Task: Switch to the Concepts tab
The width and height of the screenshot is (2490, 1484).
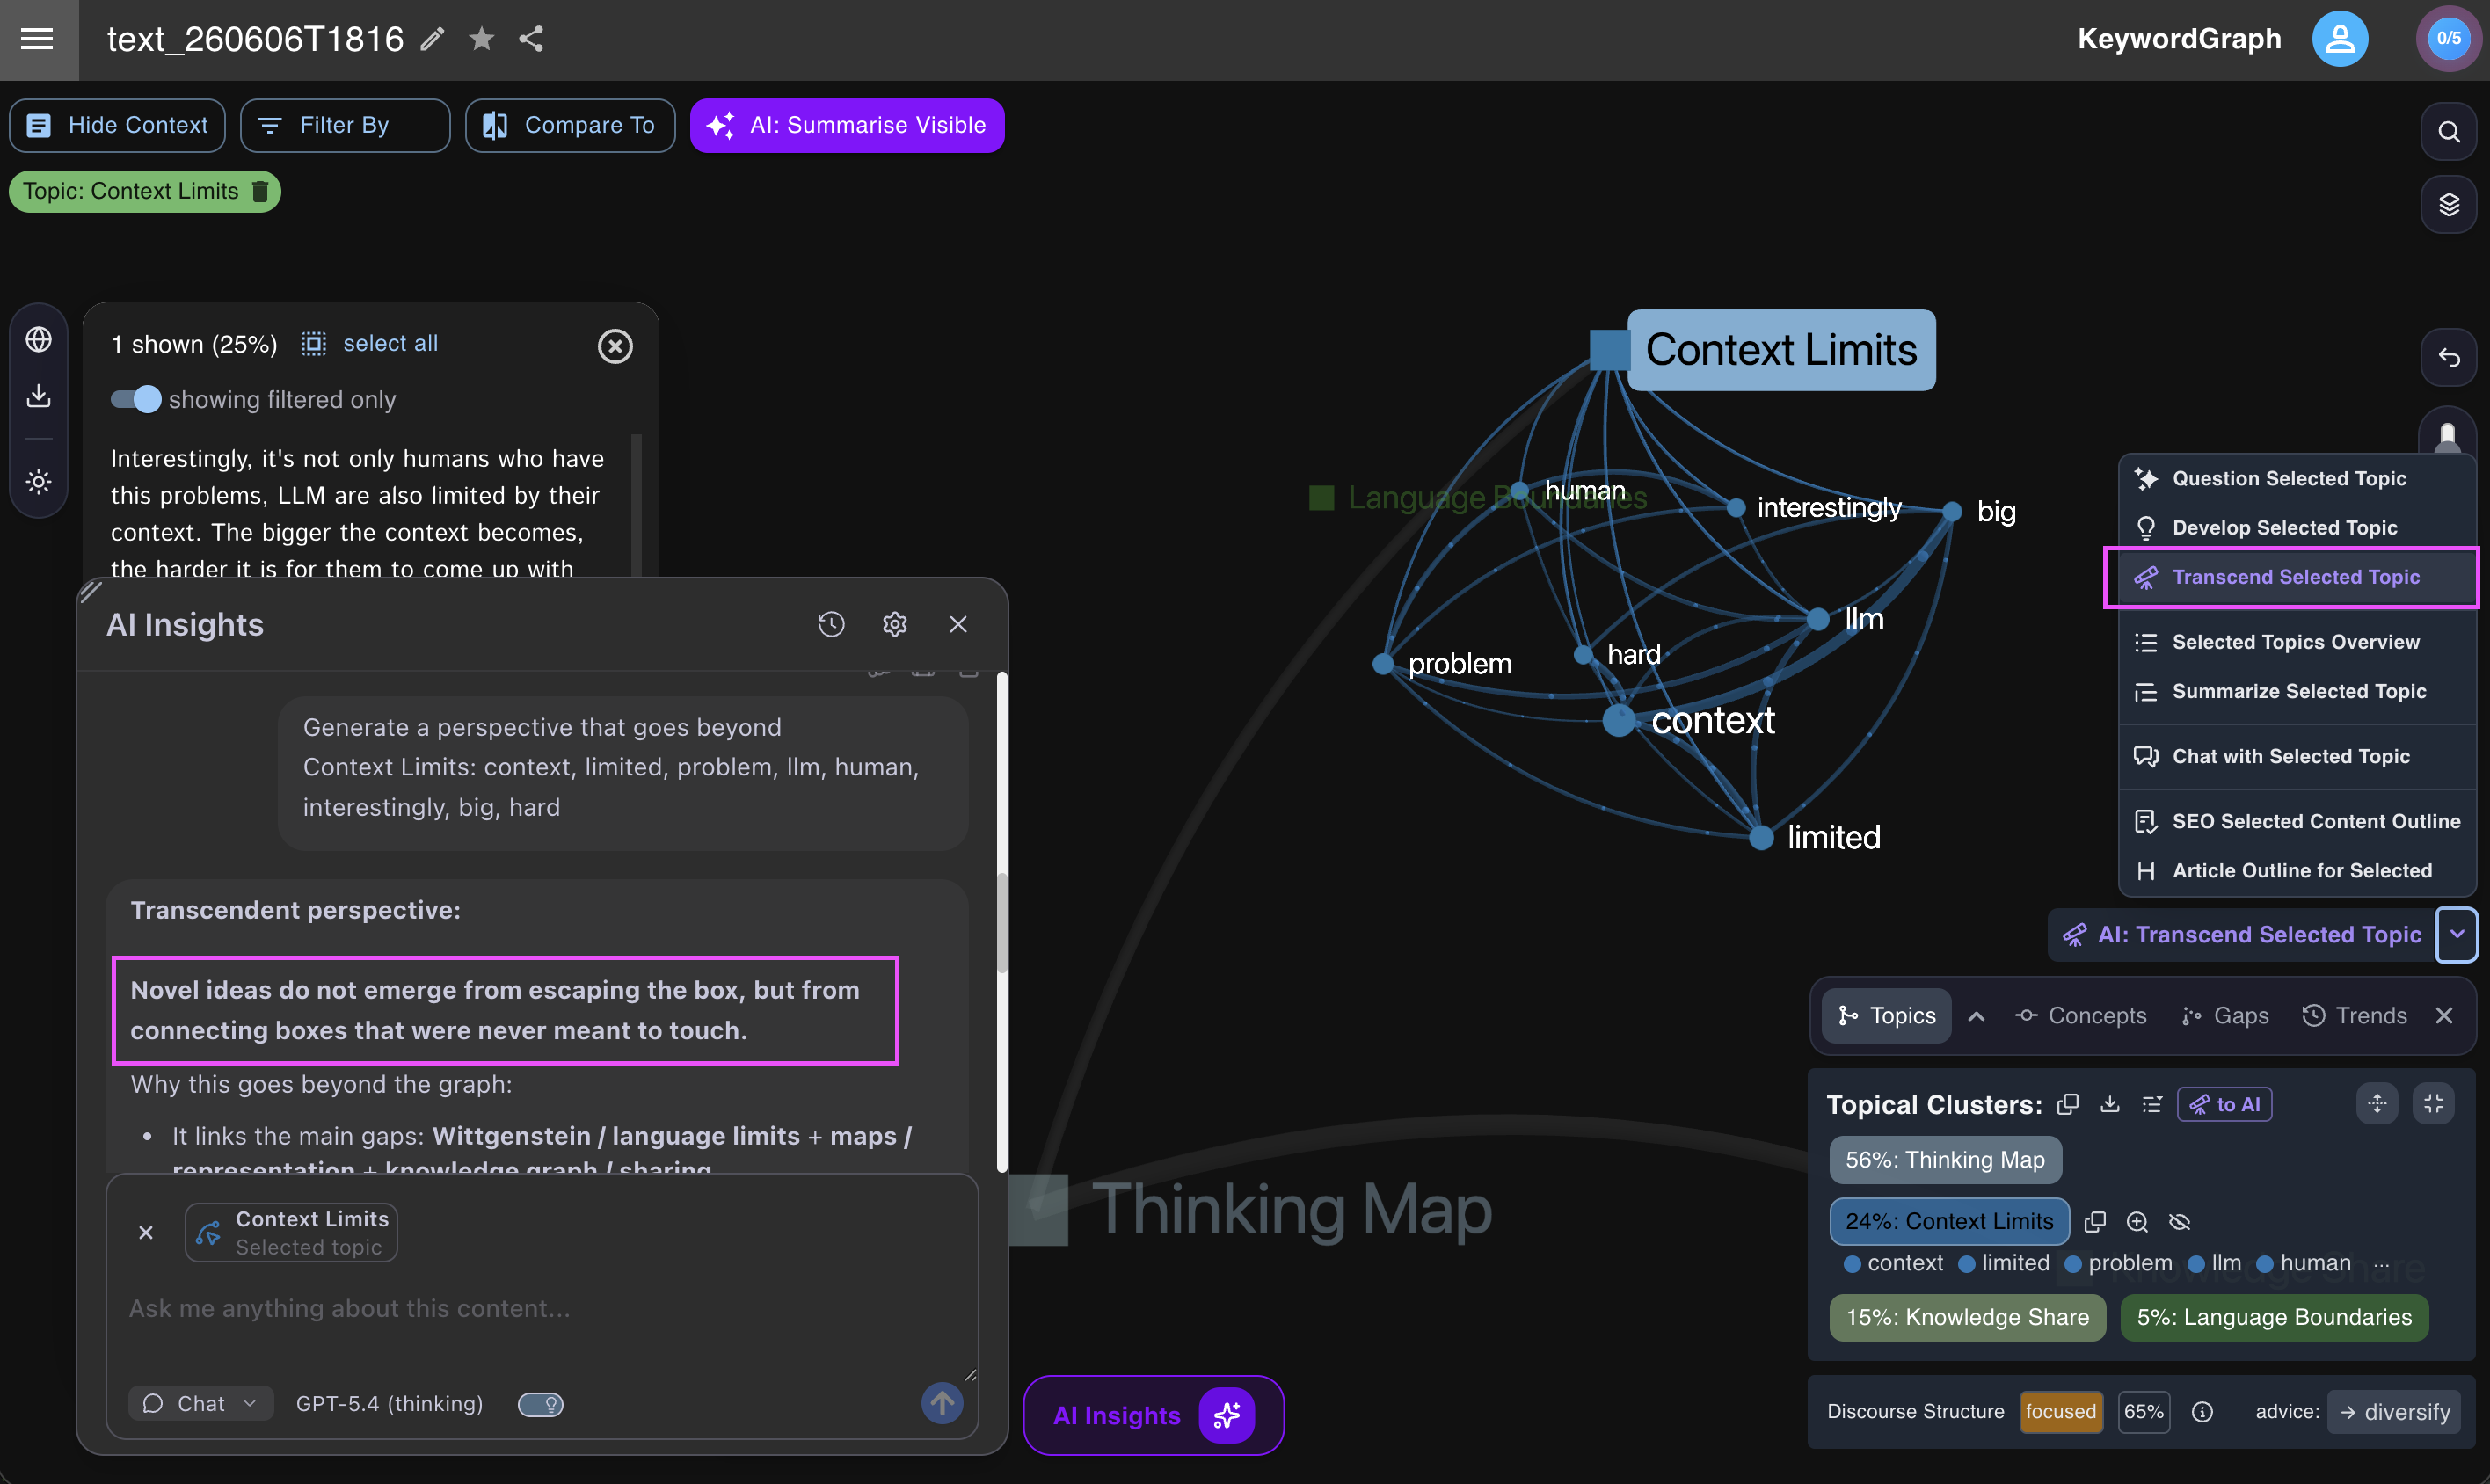Action: [x=2080, y=1016]
